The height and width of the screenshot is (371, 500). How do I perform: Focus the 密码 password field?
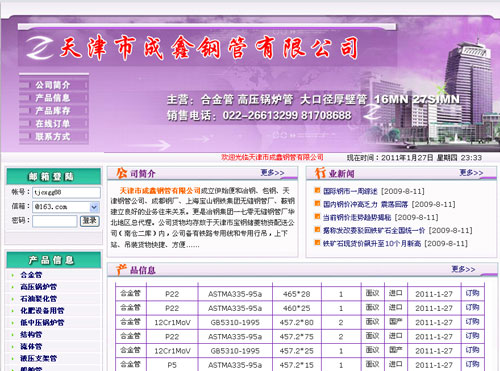click(55, 221)
